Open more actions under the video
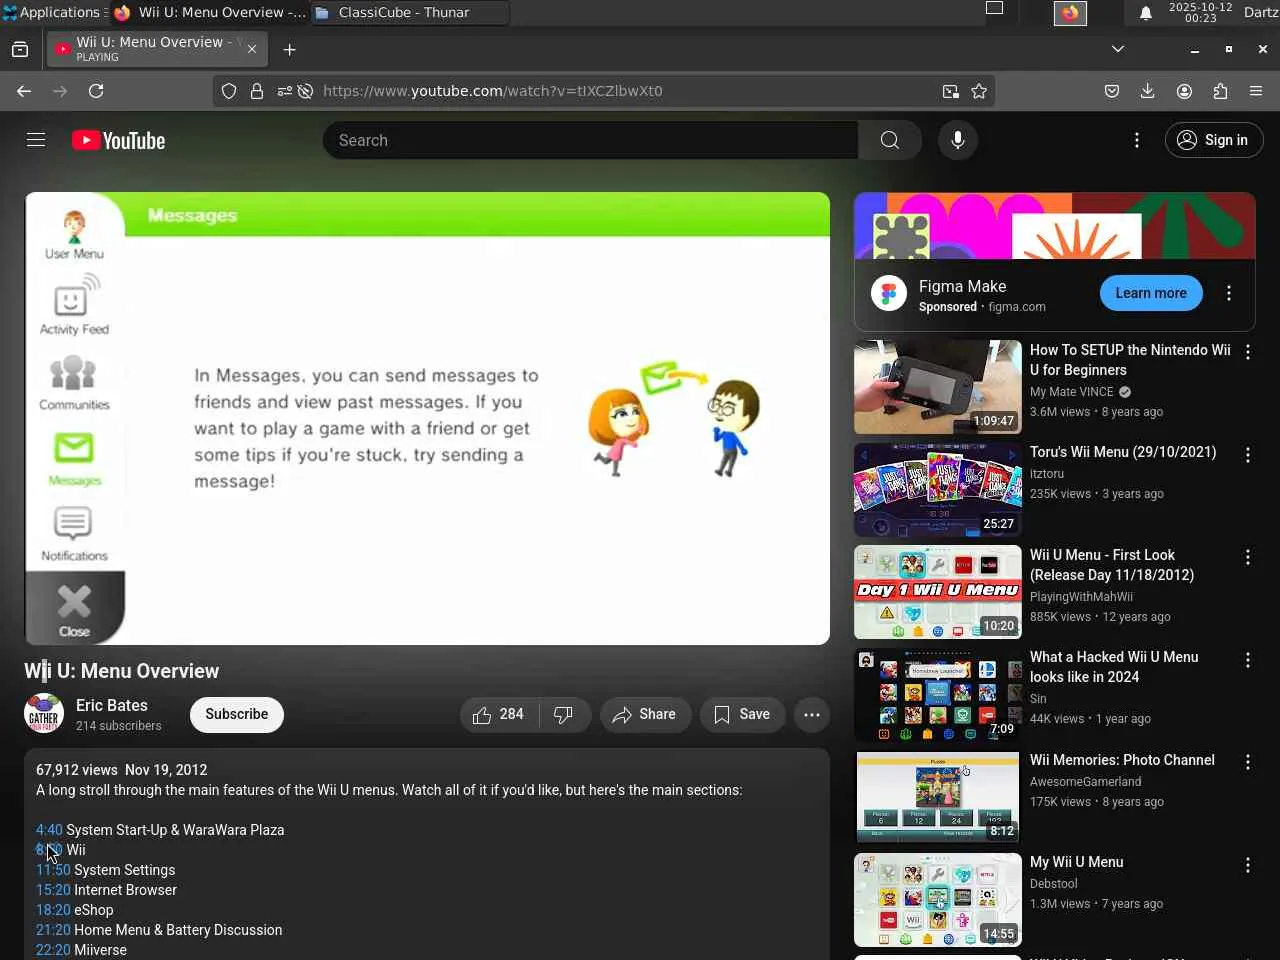1280x960 pixels. [x=812, y=714]
